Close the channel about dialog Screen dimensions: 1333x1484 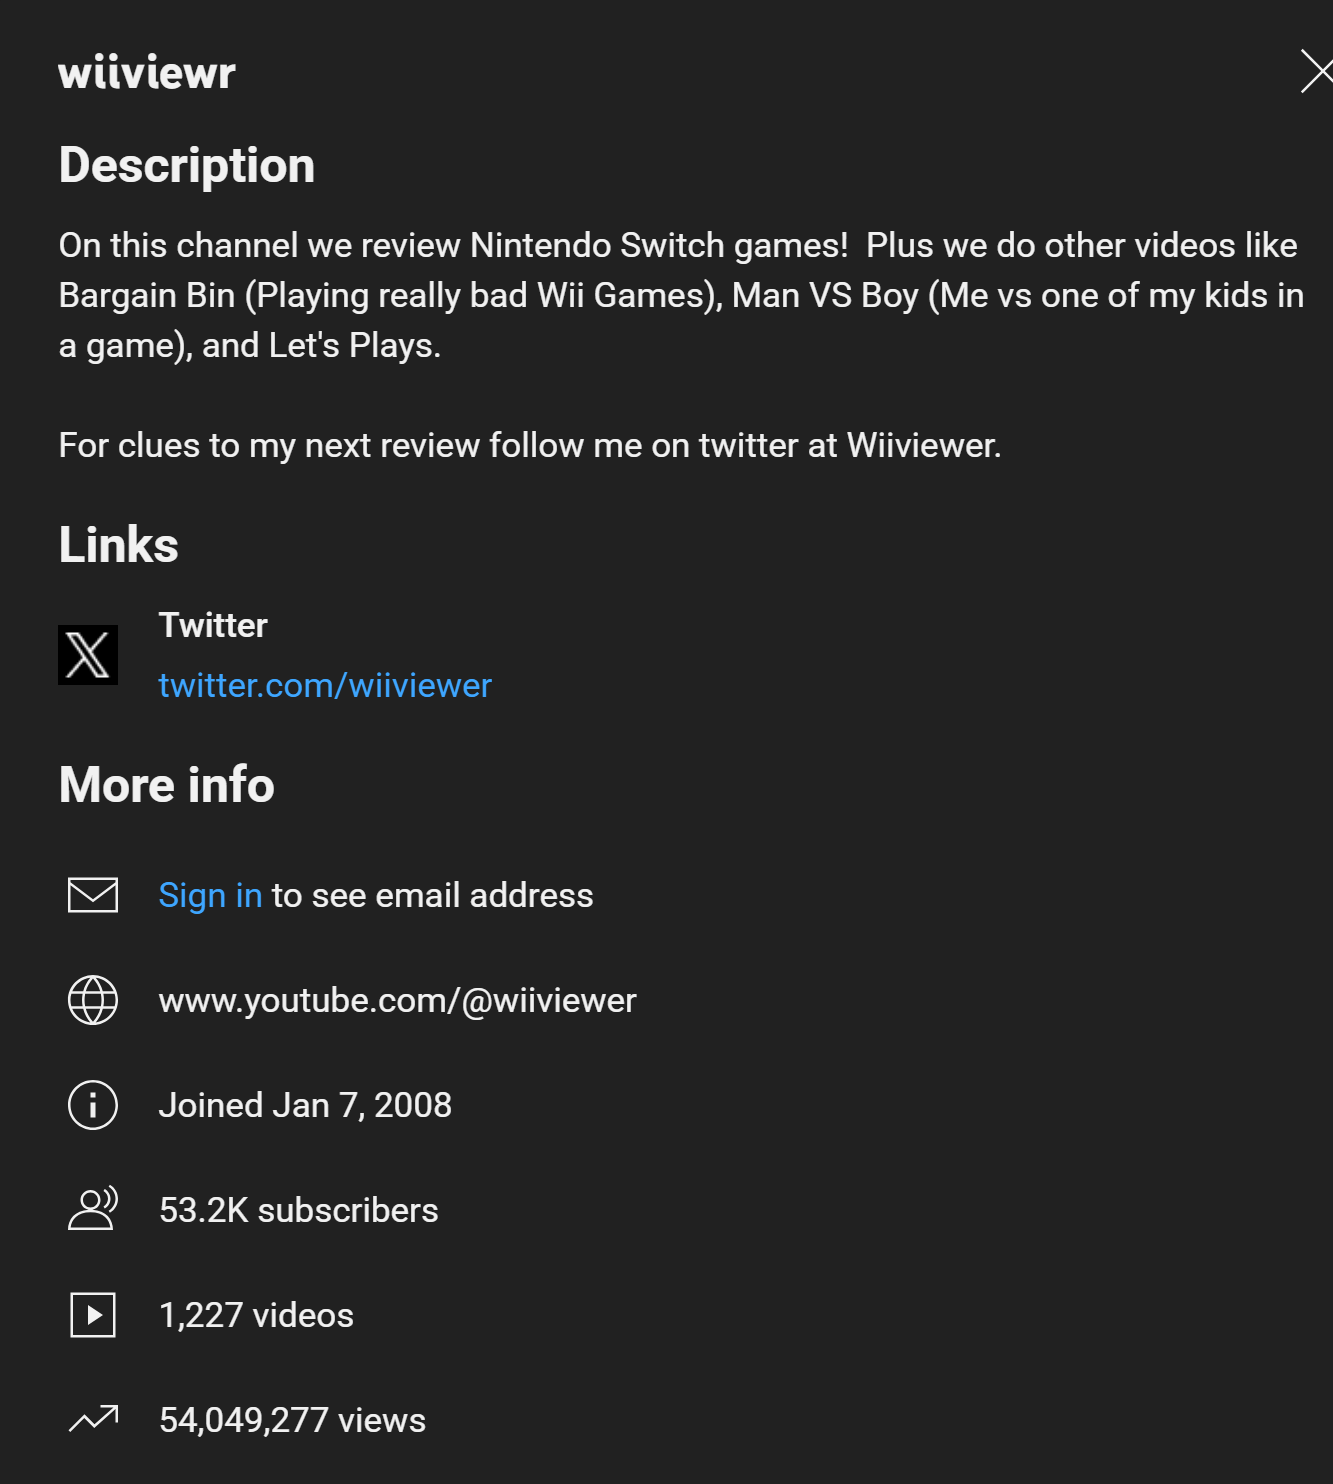click(x=1316, y=70)
